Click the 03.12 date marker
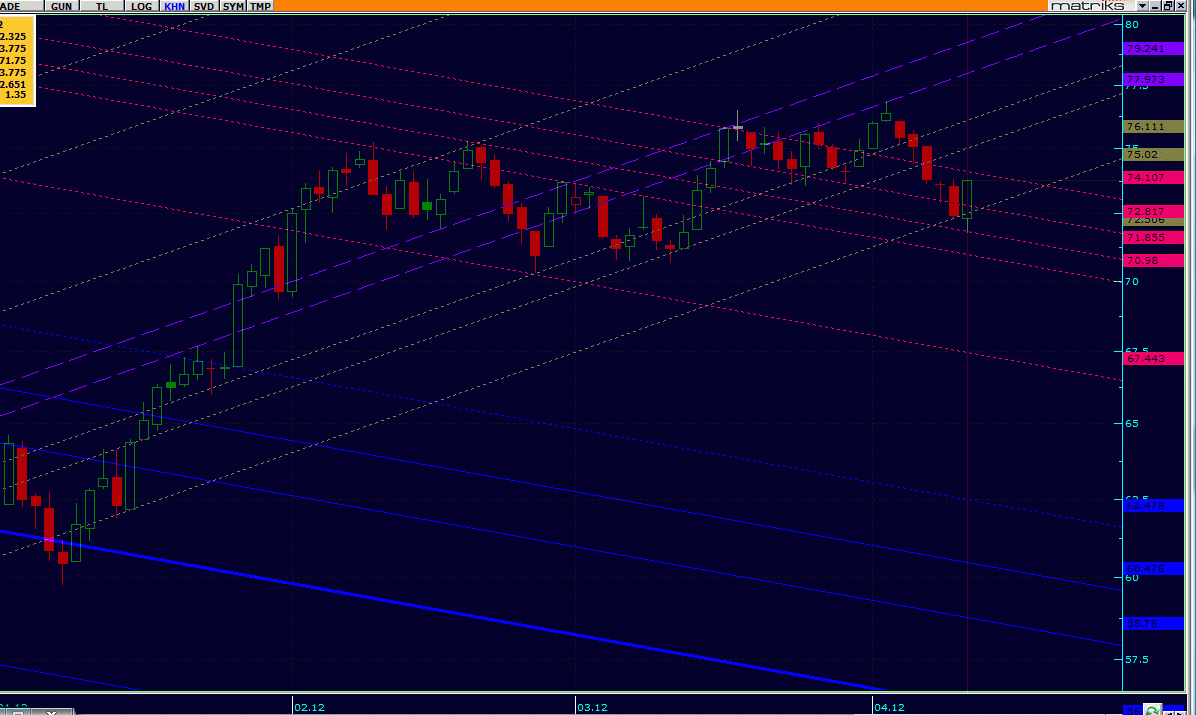The width and height of the screenshot is (1196, 715). [593, 707]
